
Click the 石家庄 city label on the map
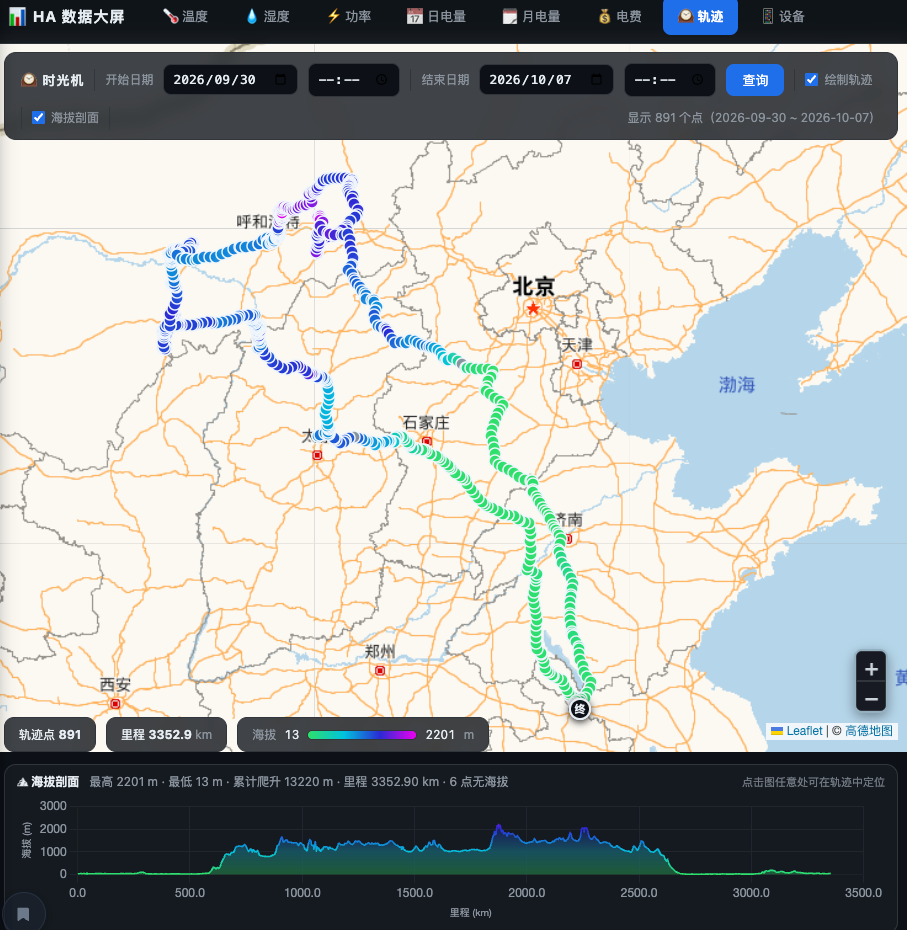click(426, 422)
